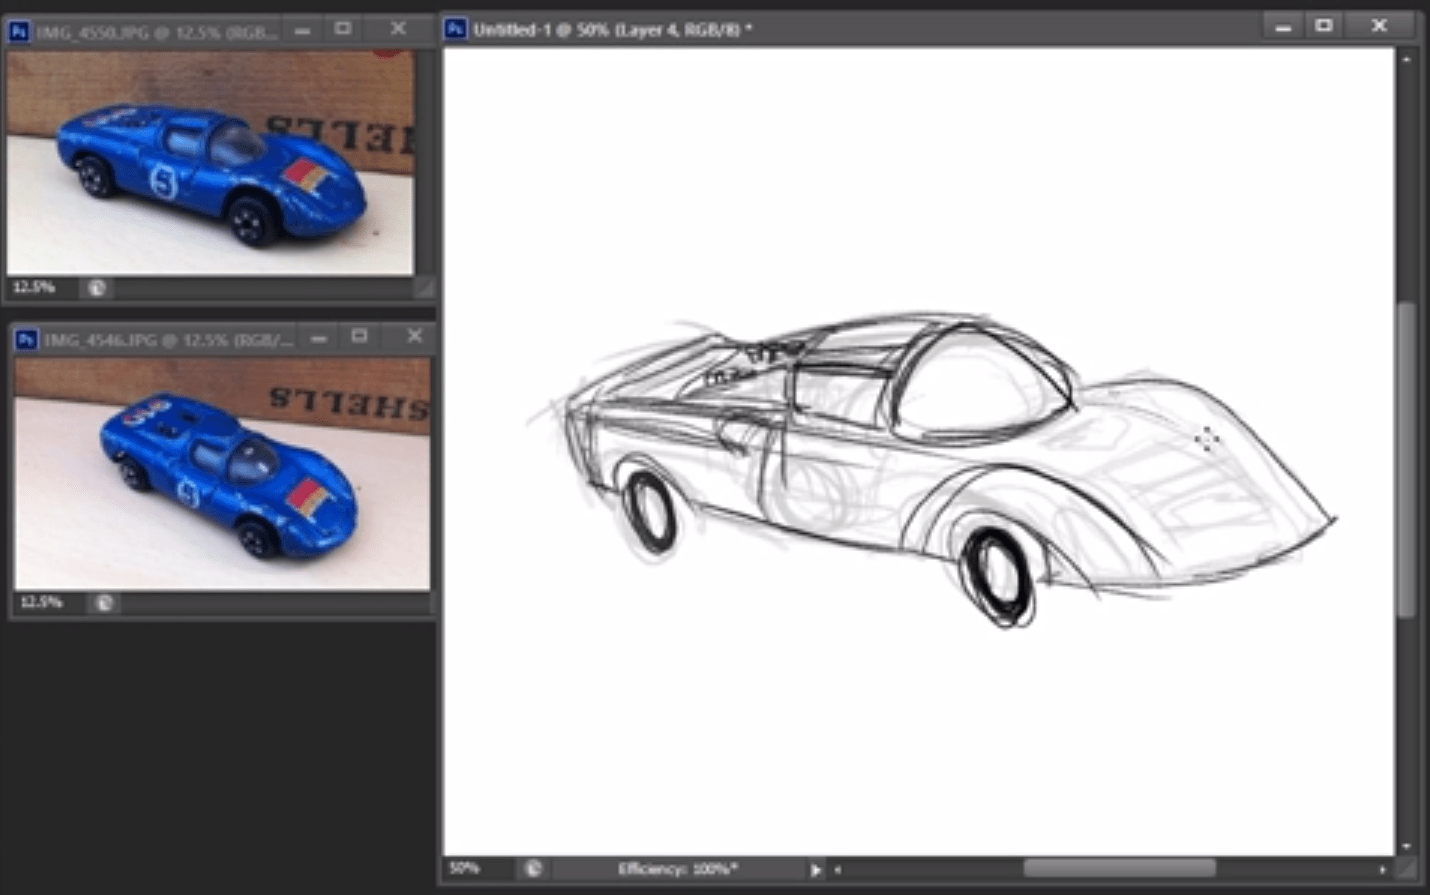The width and height of the screenshot is (1430, 895).
Task: Click the horizontal scrollbar thumb of Untitled-1
Action: 1120,868
